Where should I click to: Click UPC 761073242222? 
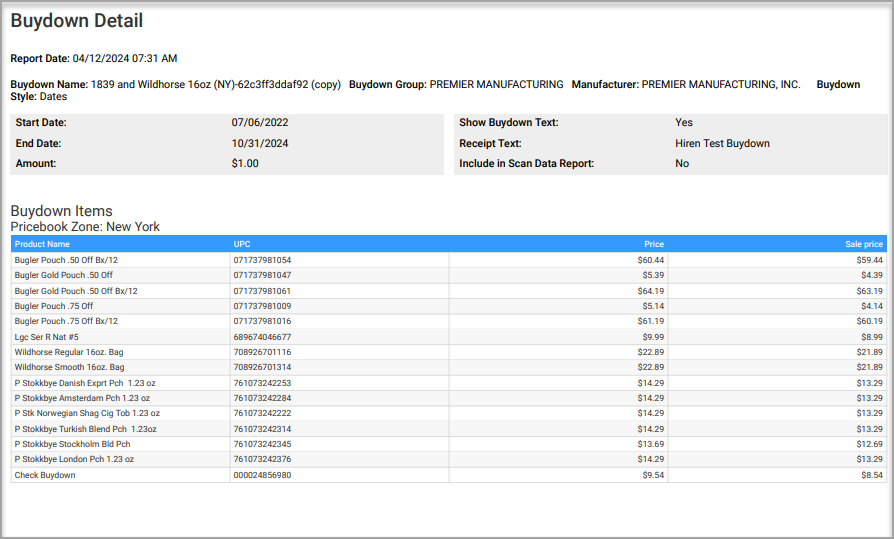tap(262, 413)
